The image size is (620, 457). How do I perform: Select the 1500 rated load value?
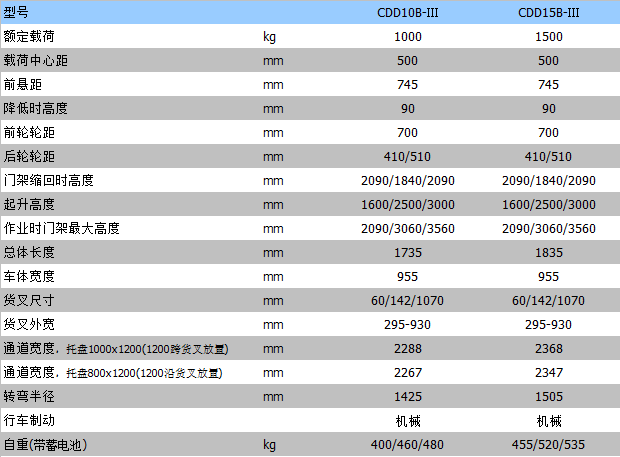[x=548, y=36]
